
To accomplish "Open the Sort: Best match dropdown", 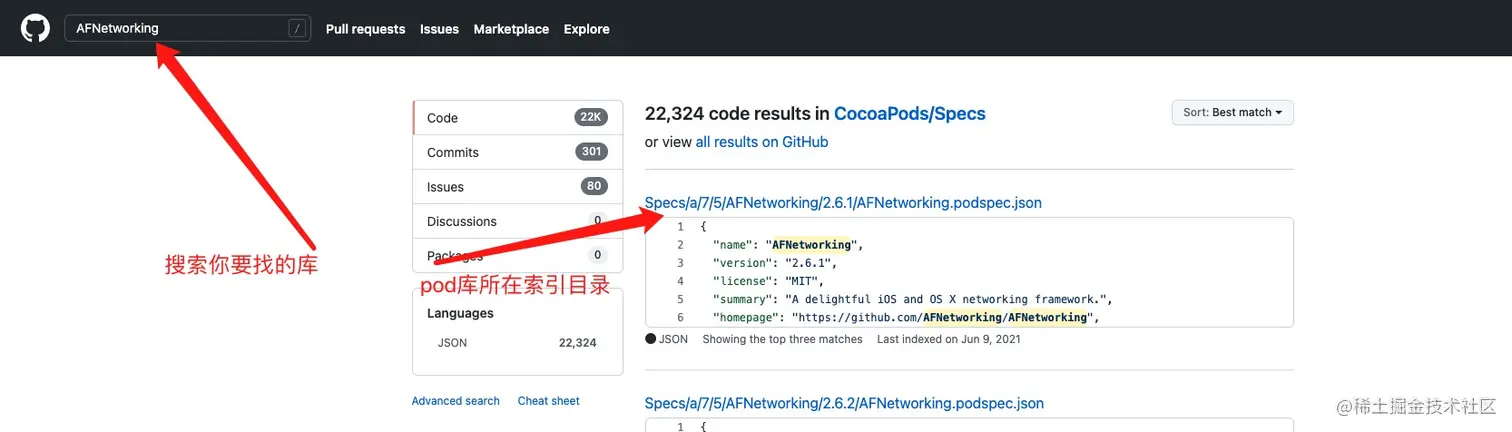I will (1232, 112).
